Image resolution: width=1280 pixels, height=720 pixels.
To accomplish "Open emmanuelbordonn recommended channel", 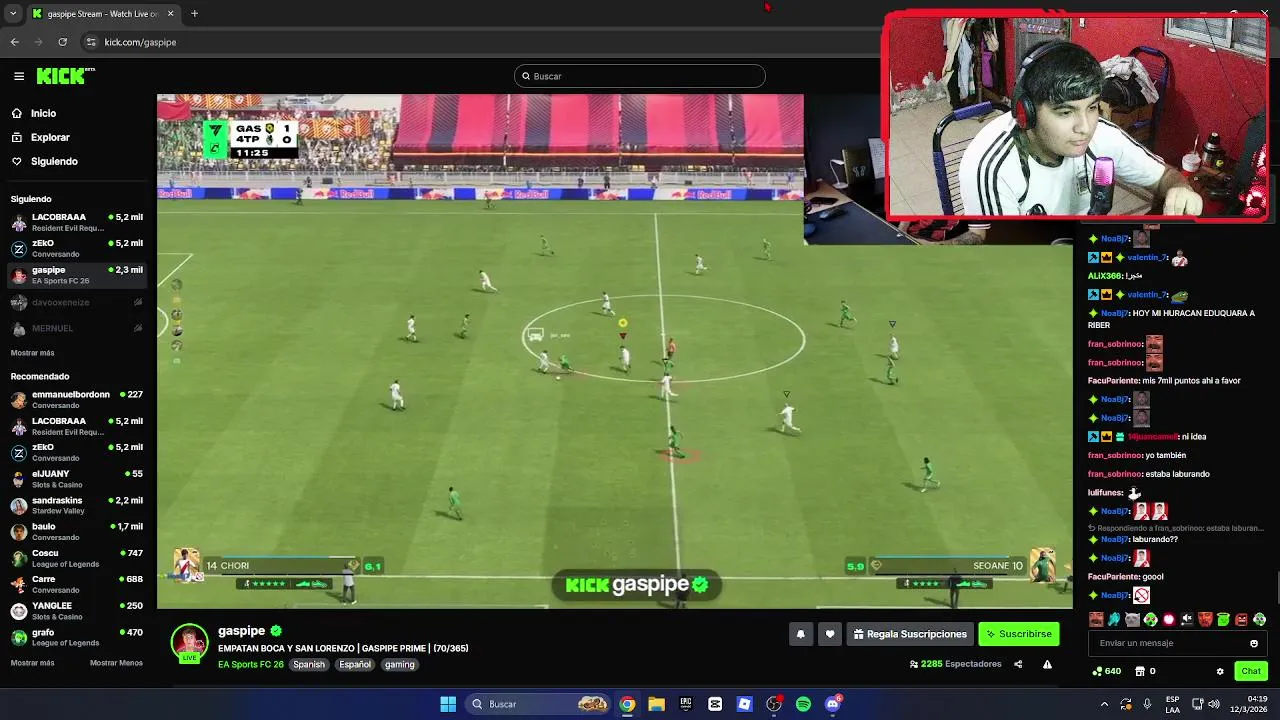I will (77, 399).
